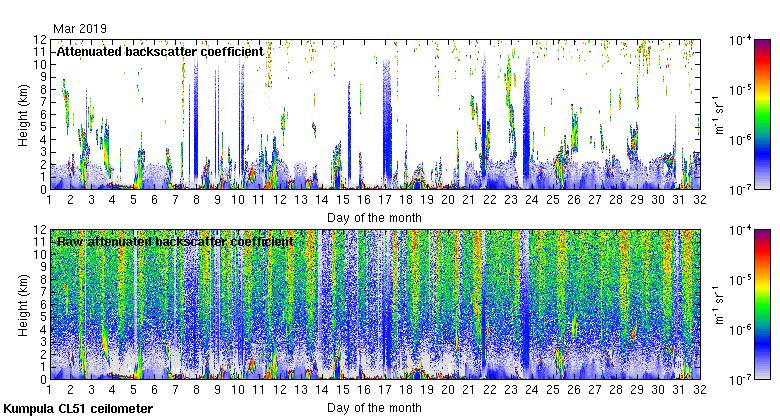Click the top plot's 'Day of the month' label
Image resolution: width=780 pixels, height=420 pixels.
[x=373, y=217]
